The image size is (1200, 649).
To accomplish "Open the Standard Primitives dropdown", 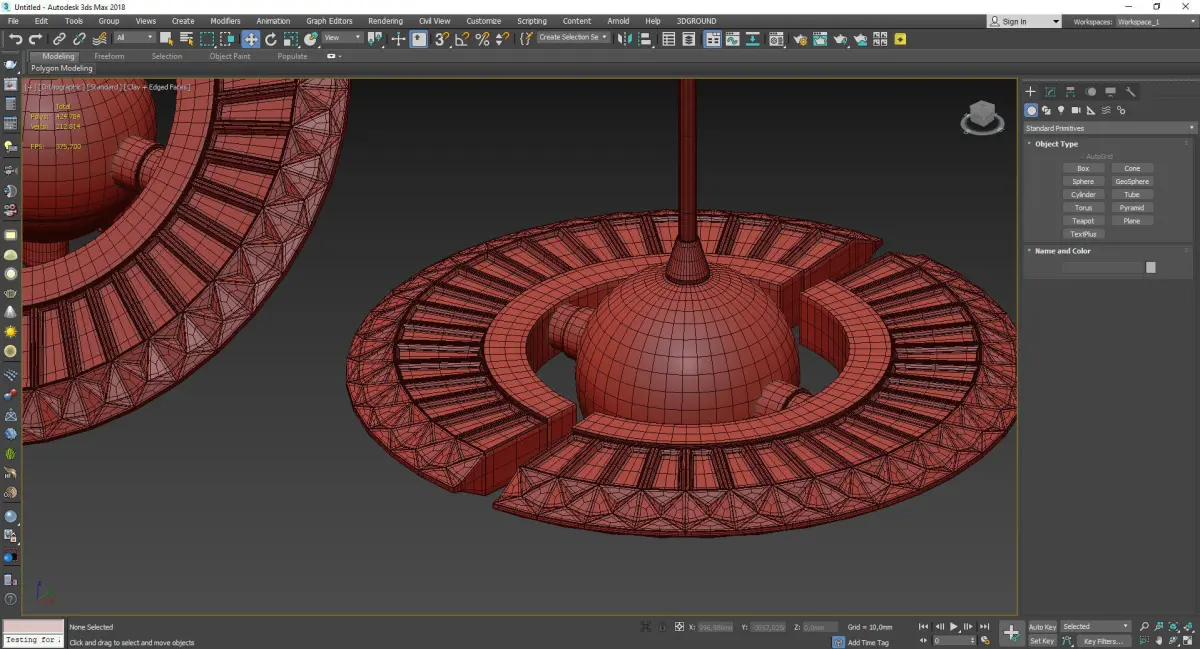I will pos(1109,128).
